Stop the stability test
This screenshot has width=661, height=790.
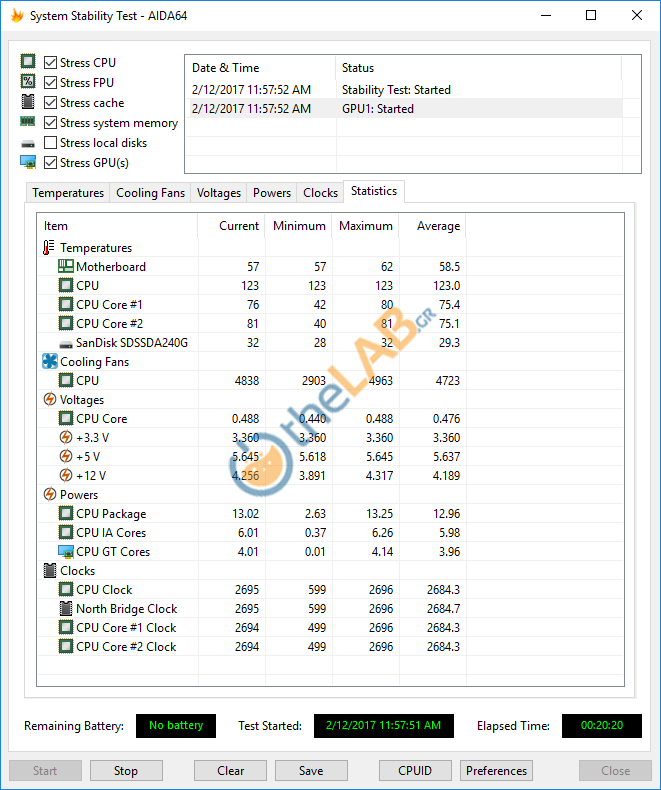126,771
